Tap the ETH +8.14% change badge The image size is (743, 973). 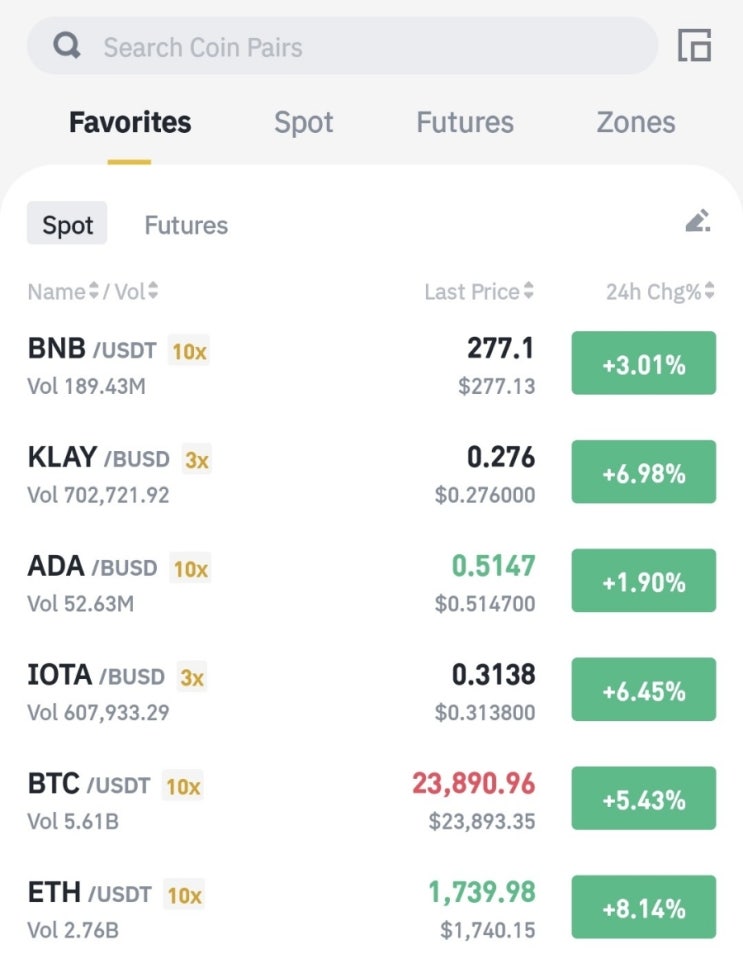click(644, 907)
